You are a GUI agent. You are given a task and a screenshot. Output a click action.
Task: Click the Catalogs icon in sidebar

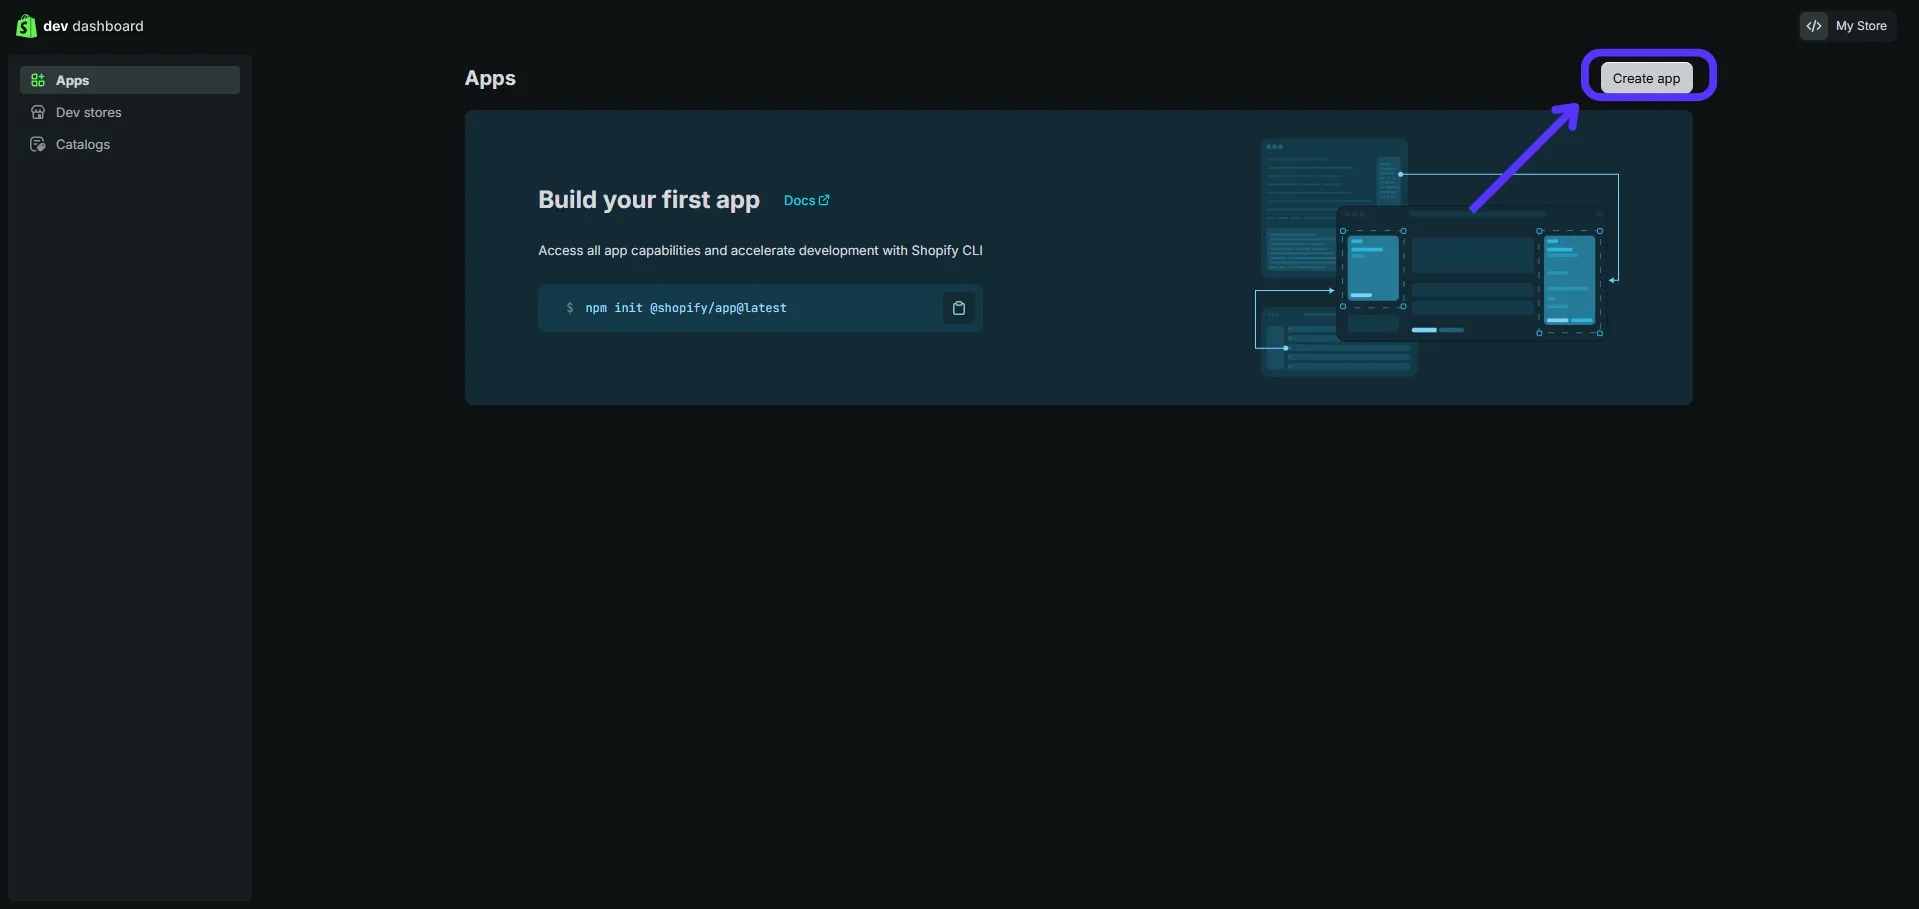38,144
